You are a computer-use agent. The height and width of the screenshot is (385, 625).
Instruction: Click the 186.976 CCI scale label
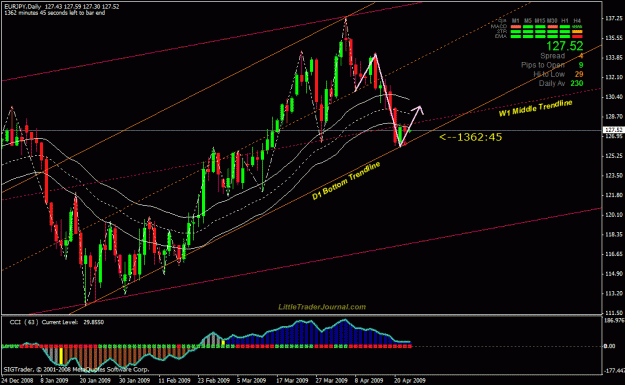point(615,320)
